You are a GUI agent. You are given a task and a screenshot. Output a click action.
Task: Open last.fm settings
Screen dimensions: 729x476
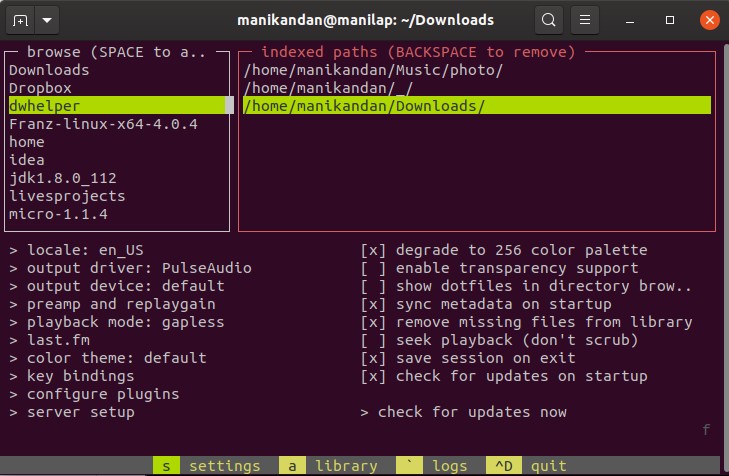tap(49, 340)
